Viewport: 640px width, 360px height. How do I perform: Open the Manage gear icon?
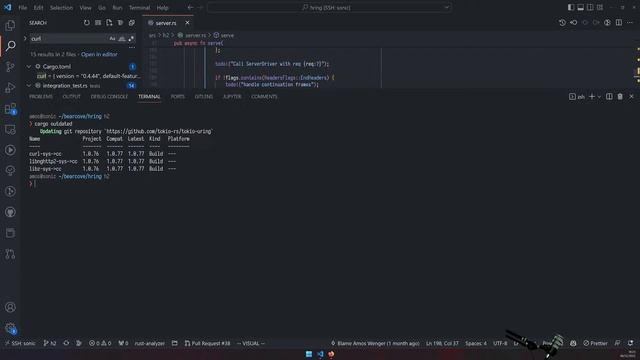(x=10, y=328)
